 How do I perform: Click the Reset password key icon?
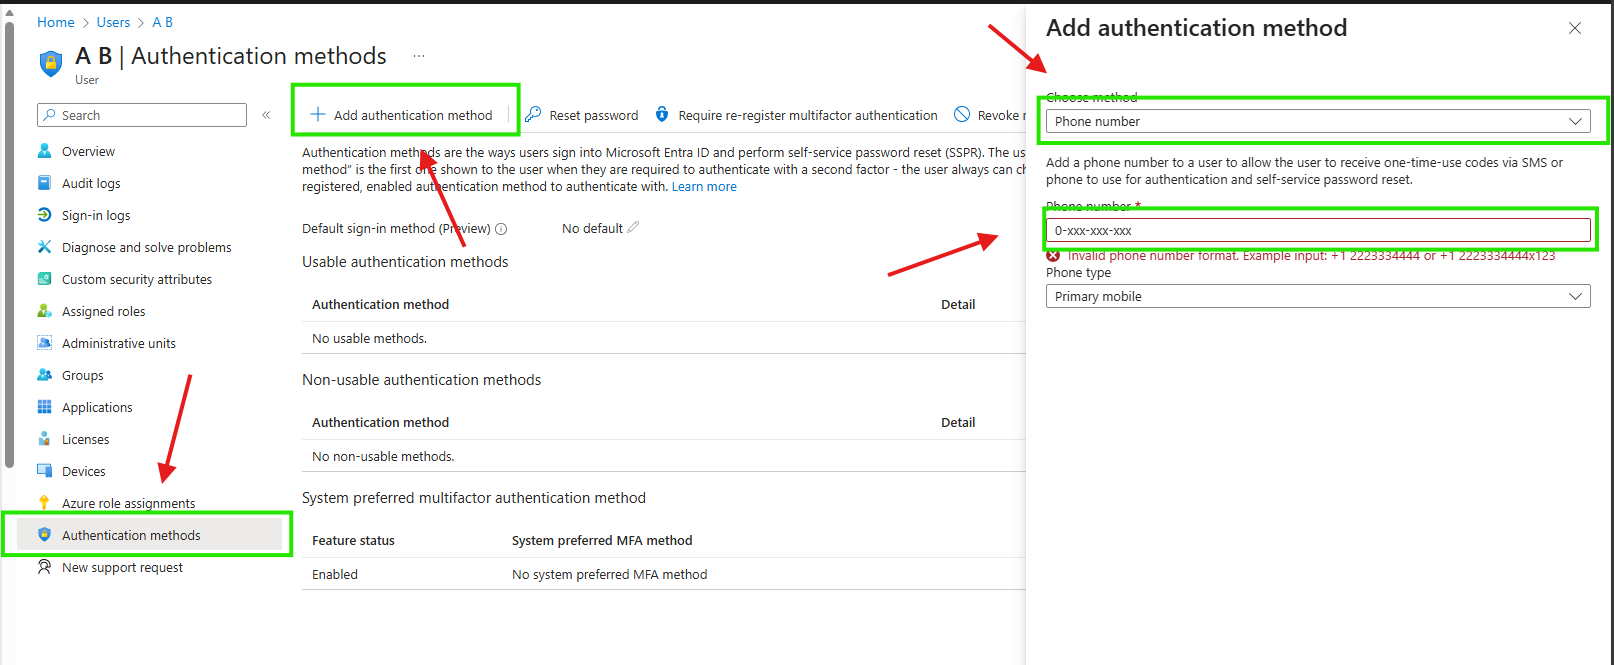[533, 115]
